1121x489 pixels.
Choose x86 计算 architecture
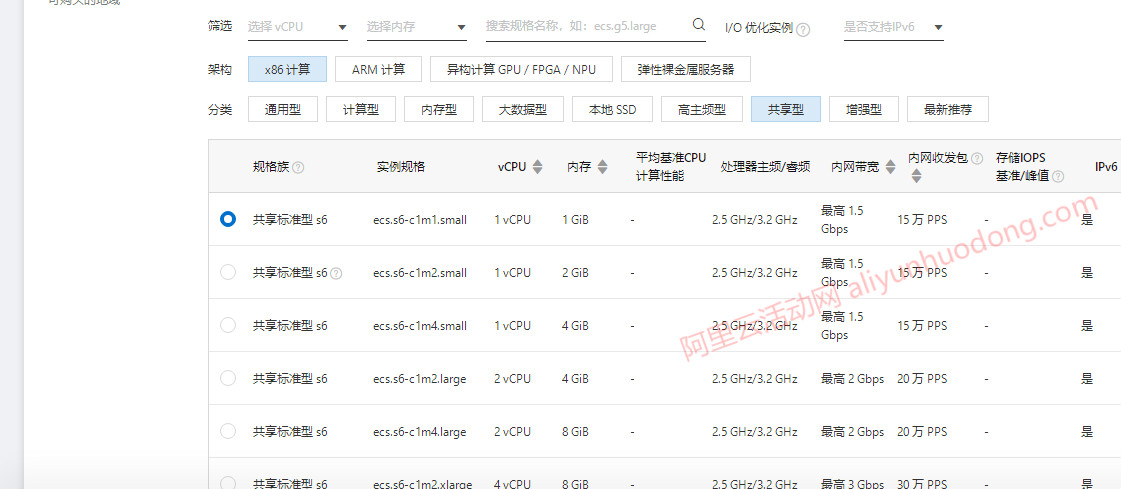(x=287, y=69)
